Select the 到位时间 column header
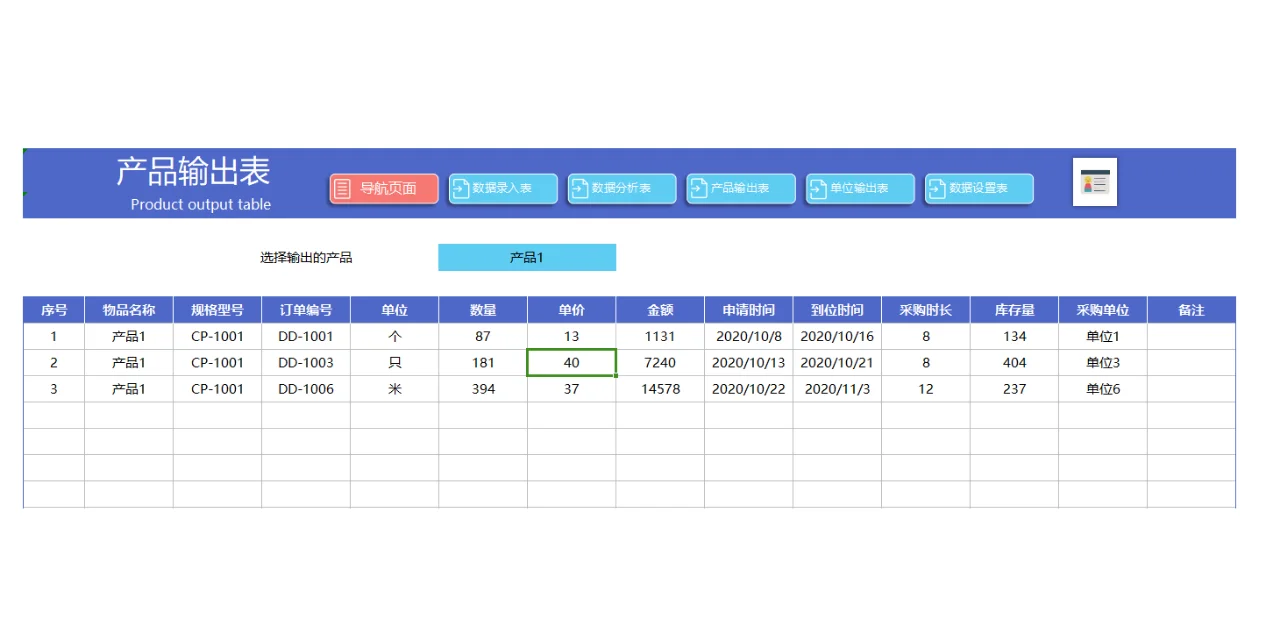Screen dimensions: 1280x640 (x=837, y=310)
